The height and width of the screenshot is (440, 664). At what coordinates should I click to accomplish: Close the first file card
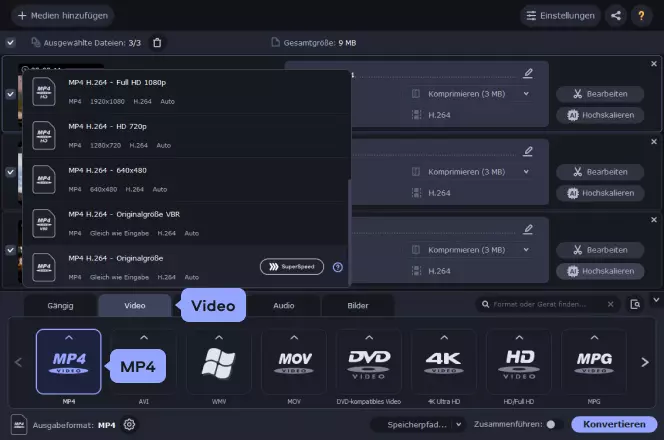[x=654, y=64]
